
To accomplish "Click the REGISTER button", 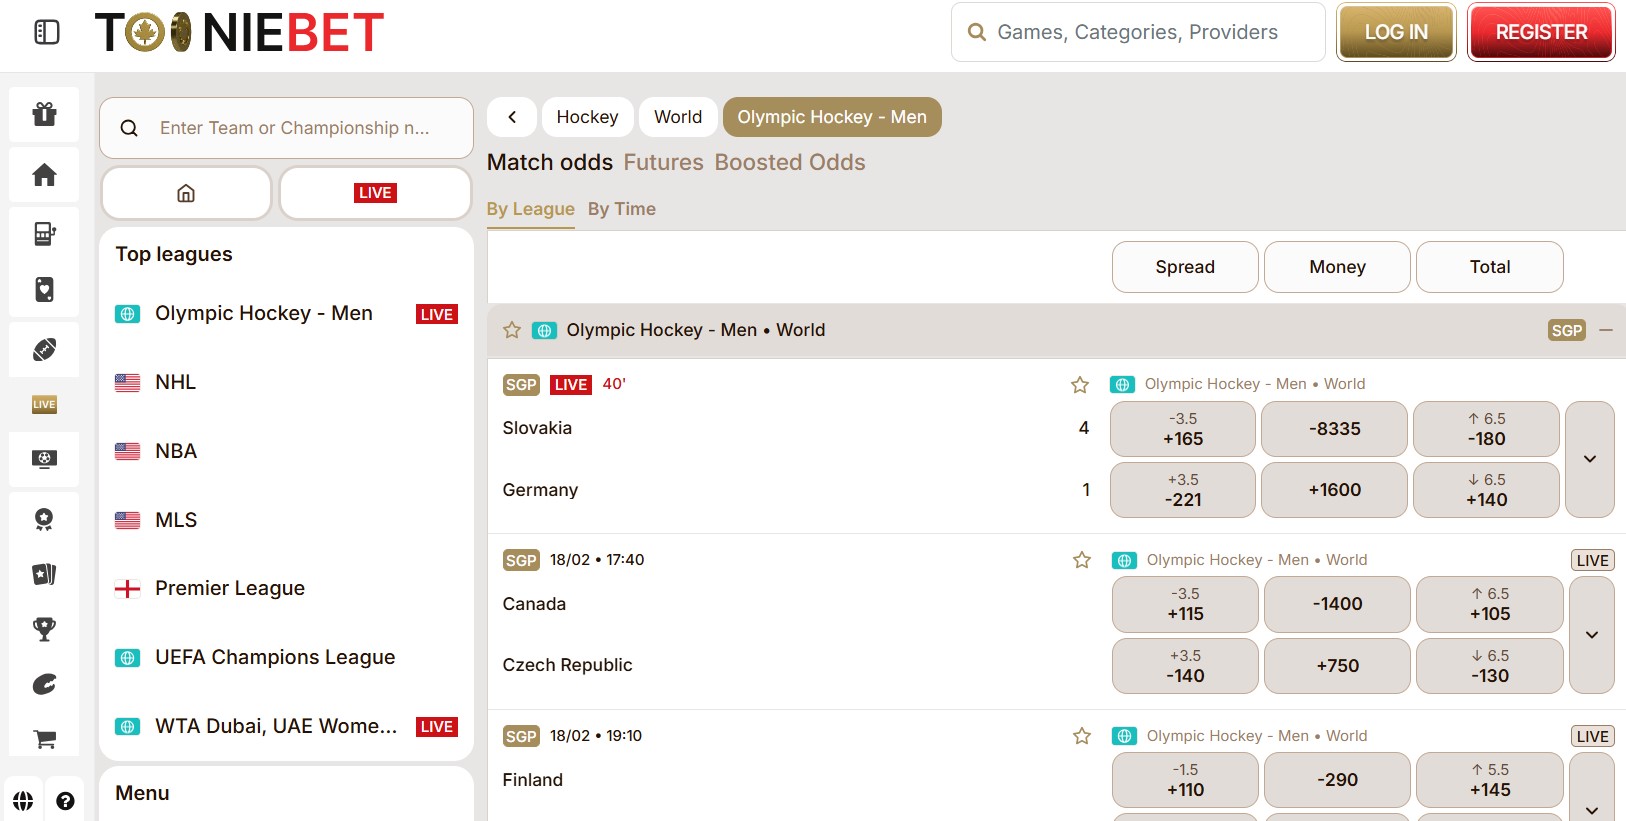I will [x=1540, y=31].
